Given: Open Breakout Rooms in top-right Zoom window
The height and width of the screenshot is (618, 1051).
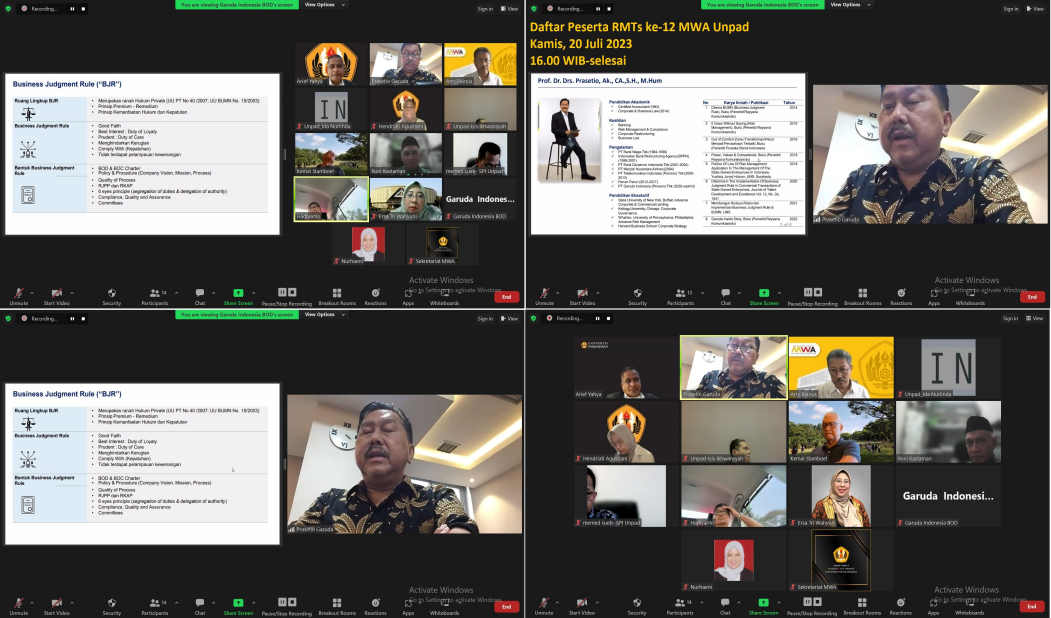Looking at the screenshot, I should pyautogui.click(x=863, y=296).
